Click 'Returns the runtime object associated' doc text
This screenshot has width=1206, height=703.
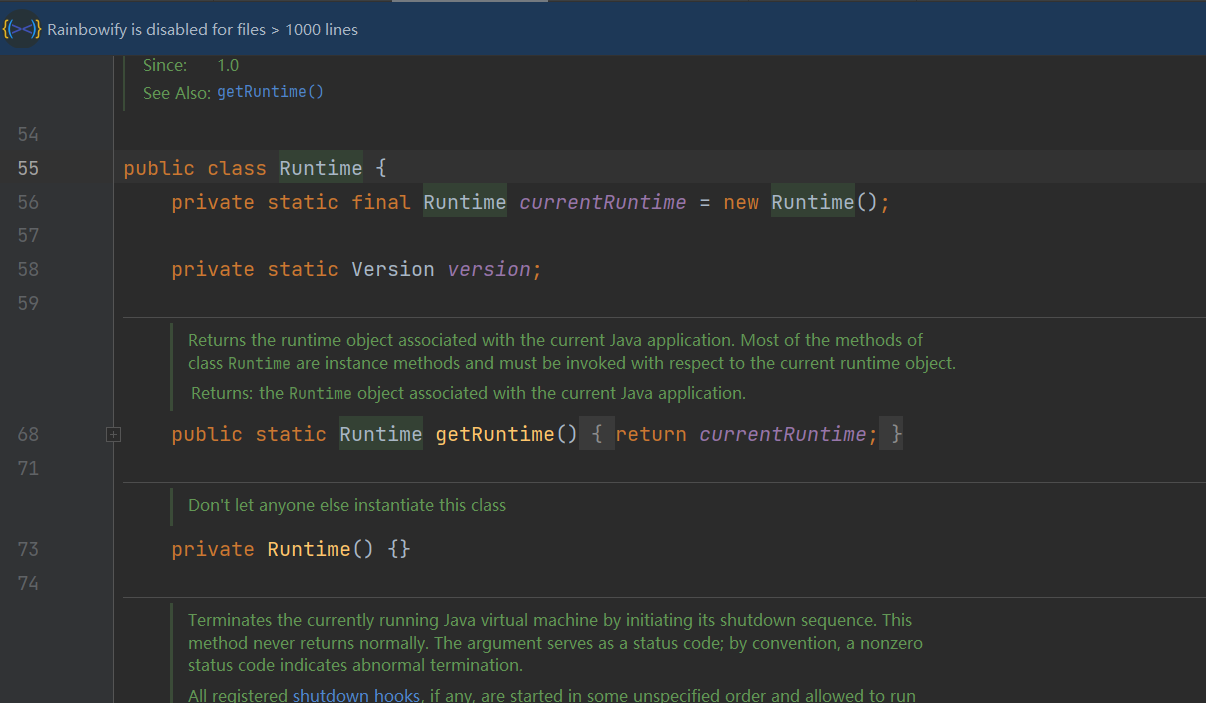pyautogui.click(x=572, y=351)
